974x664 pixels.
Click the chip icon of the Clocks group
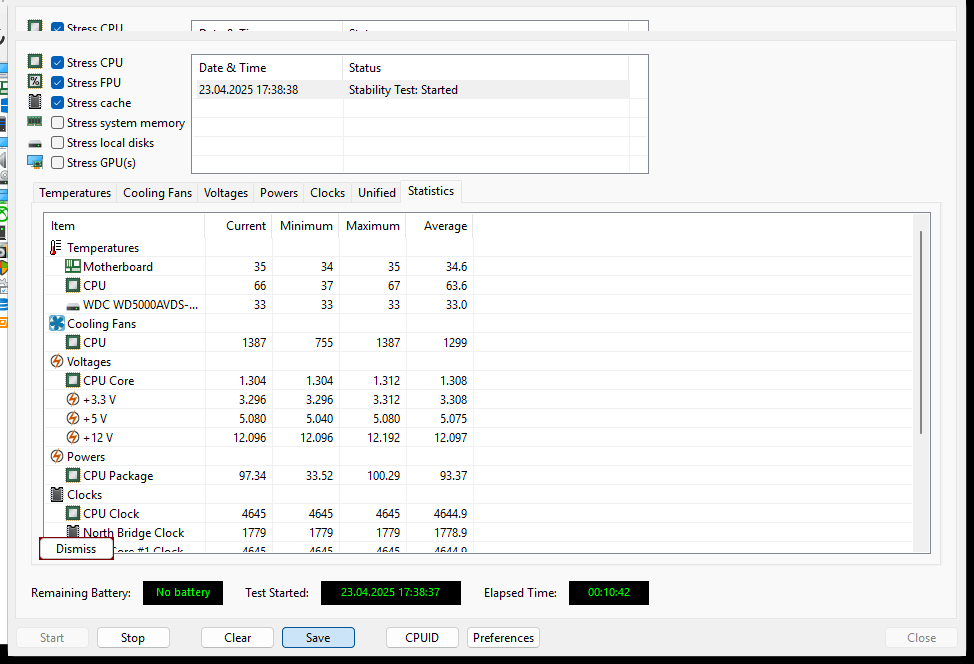pos(57,494)
